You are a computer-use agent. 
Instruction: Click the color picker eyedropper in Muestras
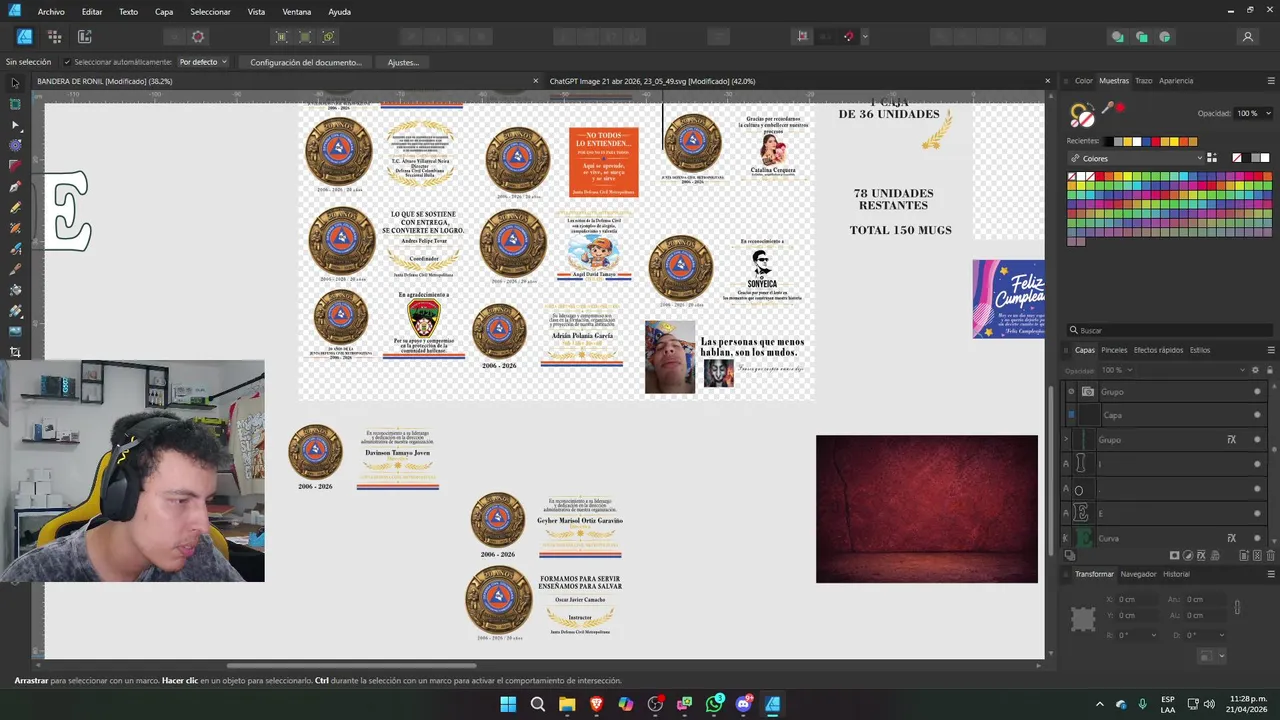point(1108,107)
